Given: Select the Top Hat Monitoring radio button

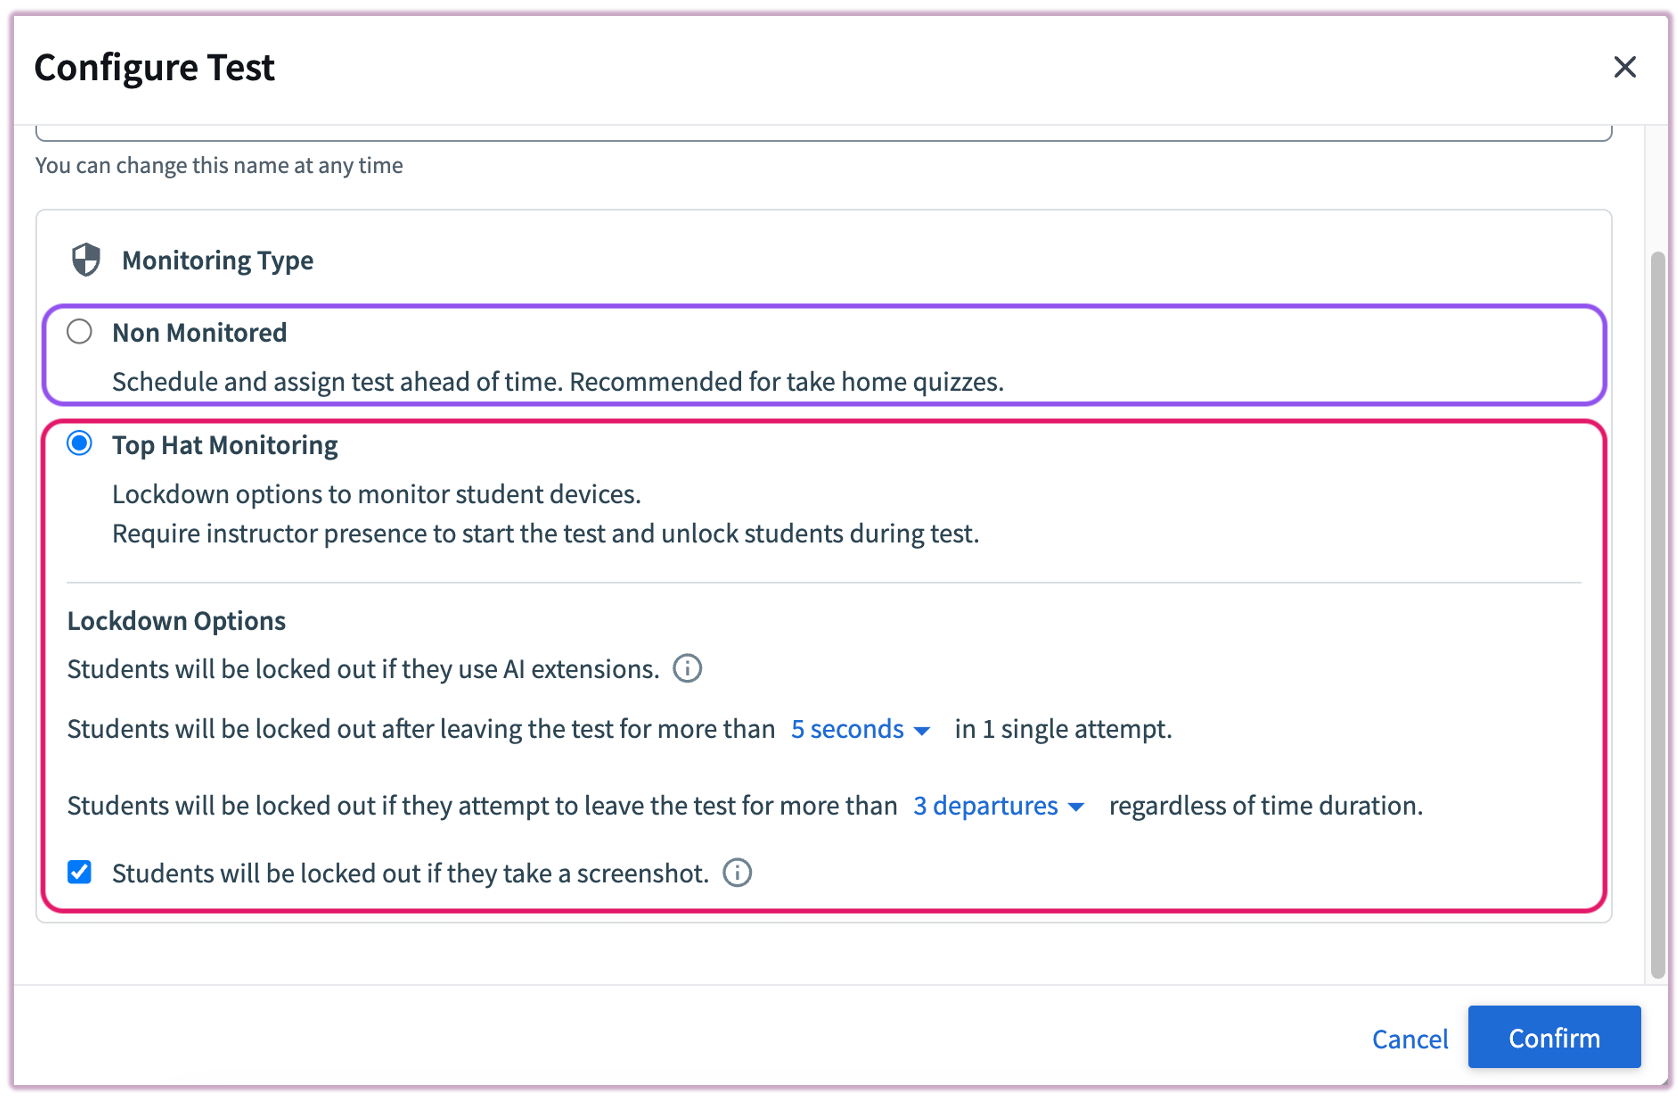Looking at the screenshot, I should click(x=80, y=444).
